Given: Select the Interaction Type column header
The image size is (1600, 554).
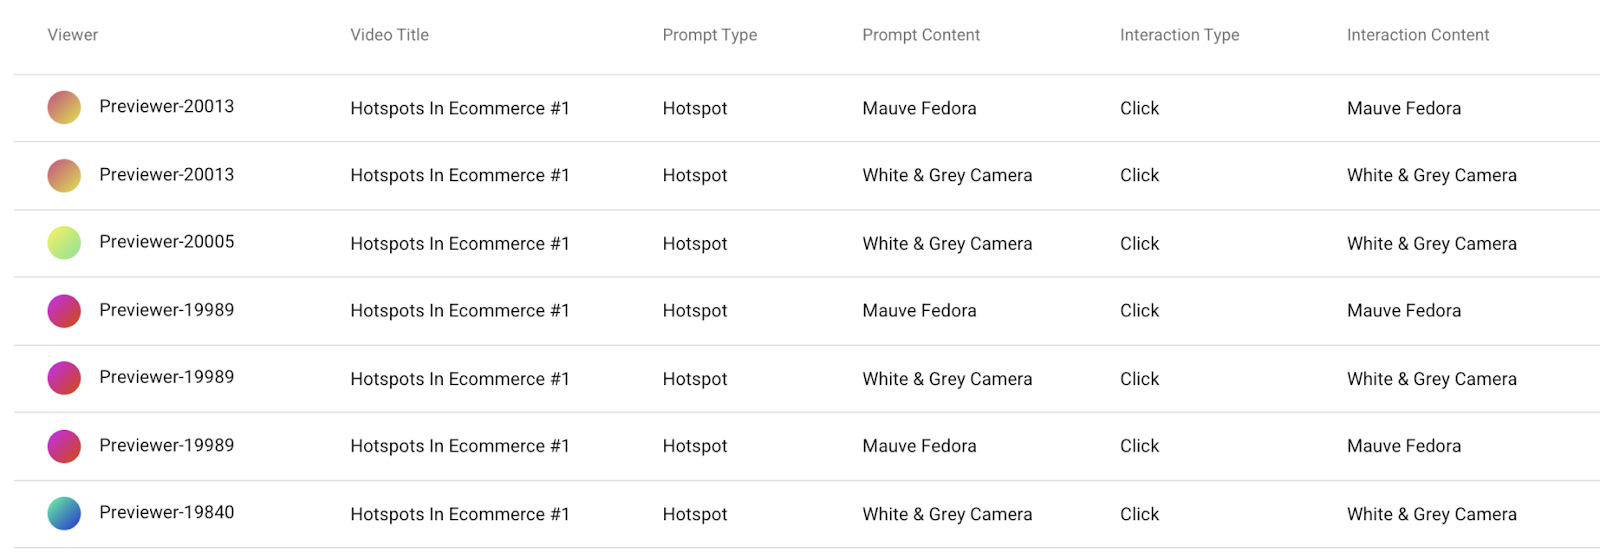Looking at the screenshot, I should [x=1179, y=35].
